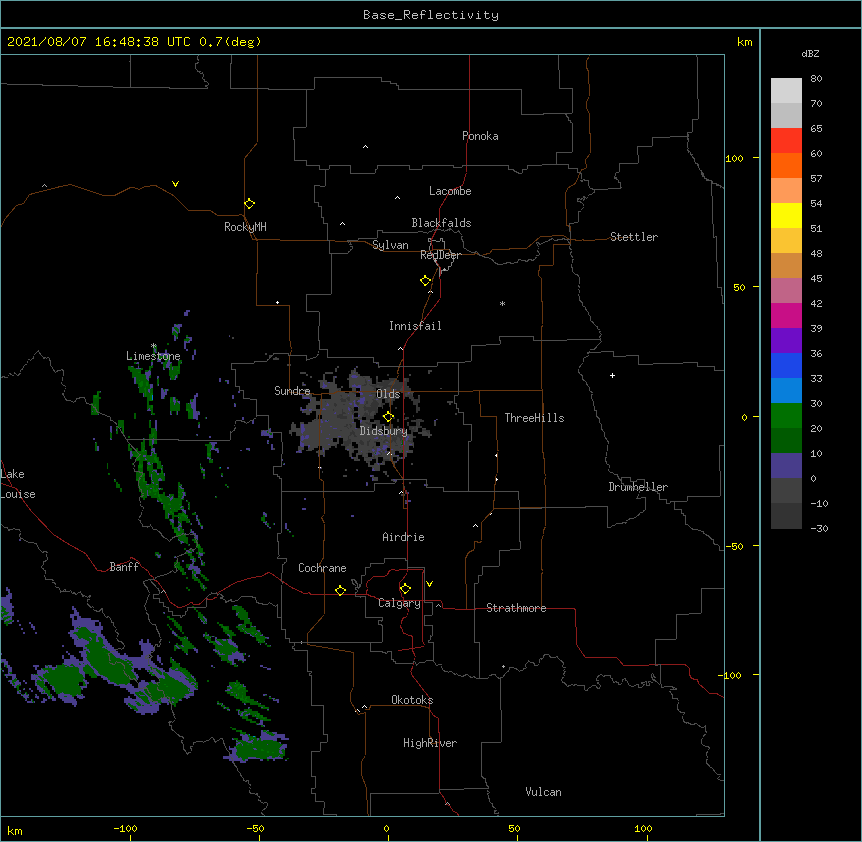Click the Innisfail city label
Screen dimensions: 862x842
(415, 326)
